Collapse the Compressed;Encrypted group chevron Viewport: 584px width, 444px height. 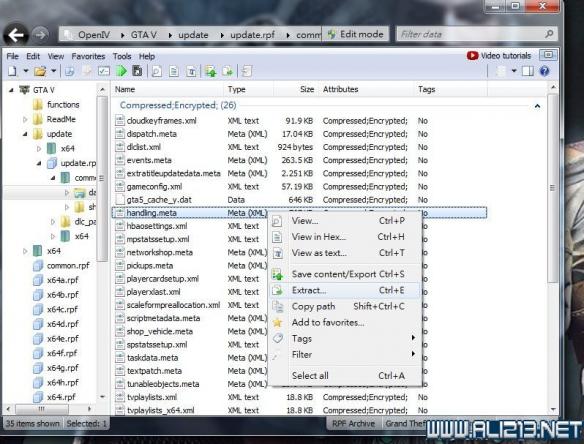537,106
